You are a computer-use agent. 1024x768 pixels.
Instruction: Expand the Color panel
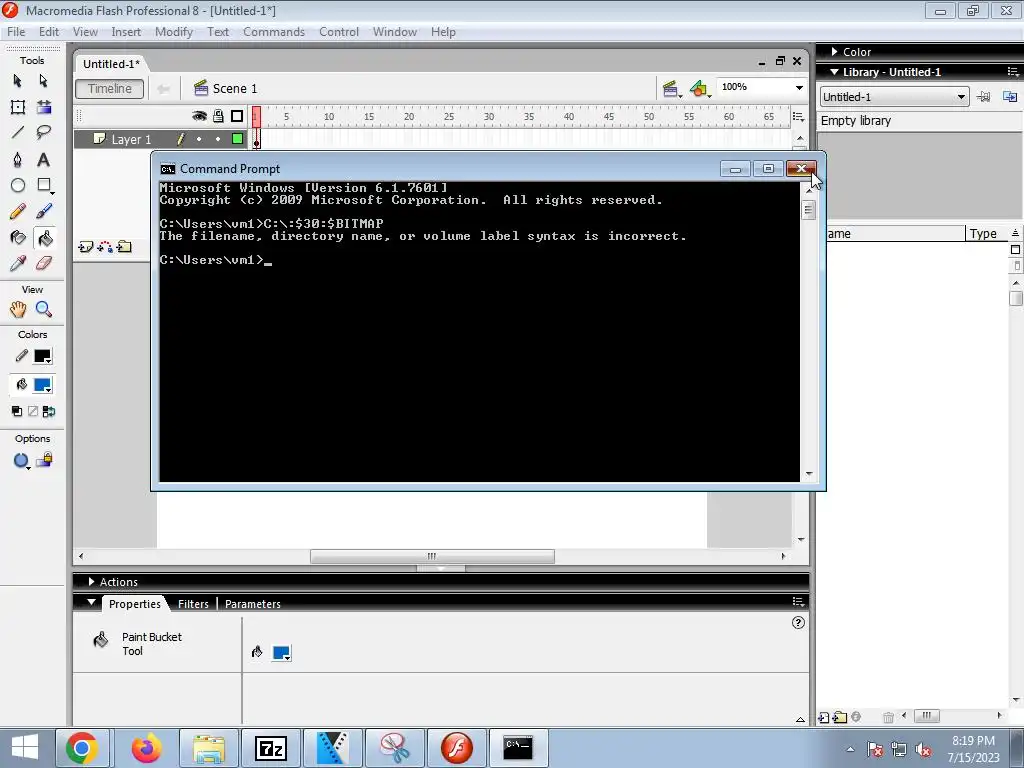pyautogui.click(x=834, y=52)
